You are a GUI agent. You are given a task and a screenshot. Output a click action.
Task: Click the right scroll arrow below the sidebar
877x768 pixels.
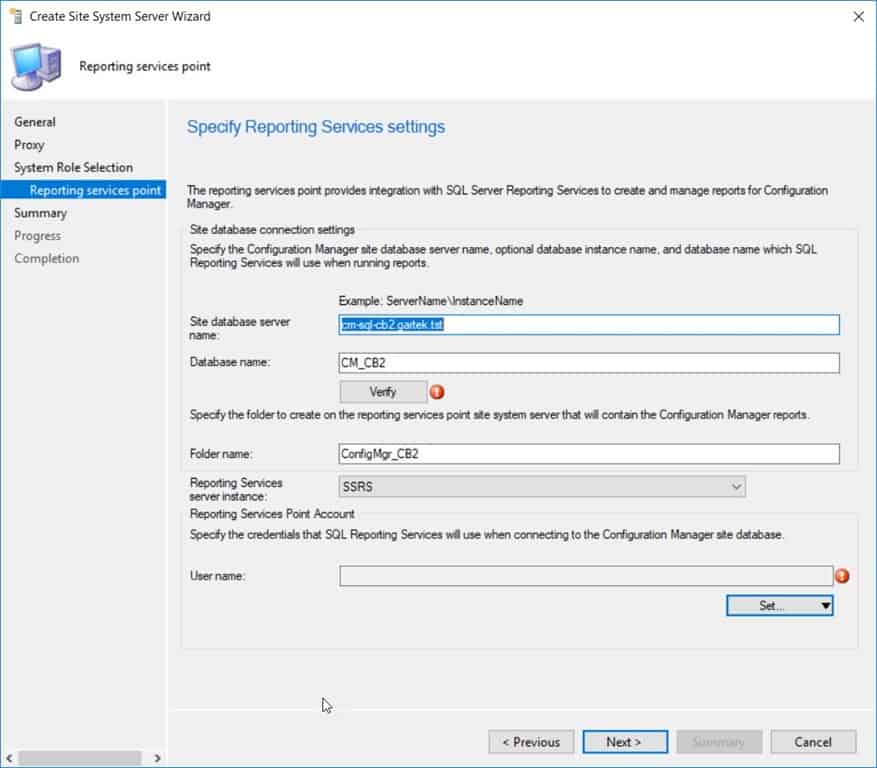155,759
